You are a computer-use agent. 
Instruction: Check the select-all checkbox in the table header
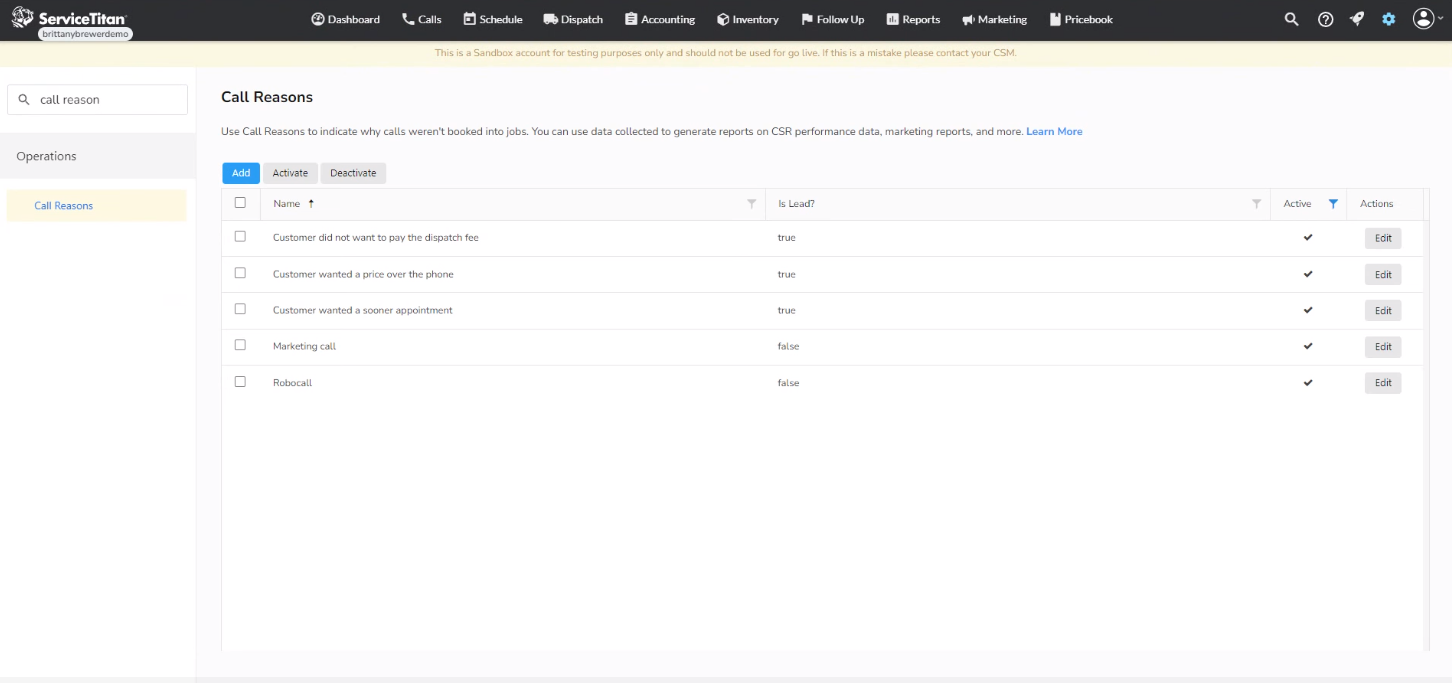coord(240,202)
